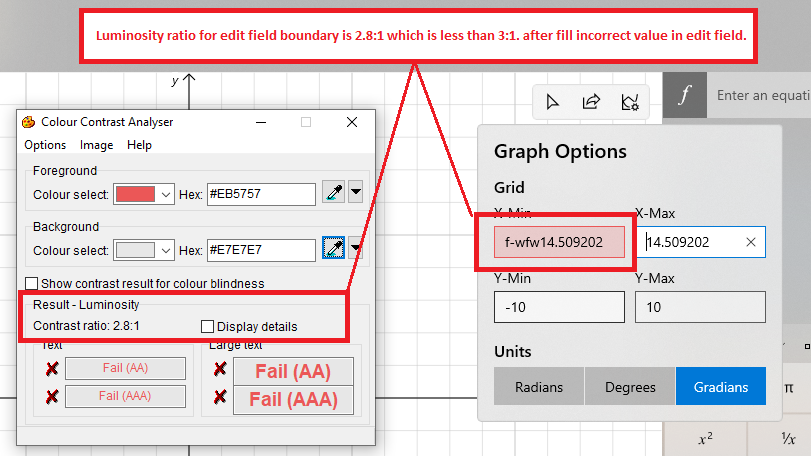Pick background colour with the eyedropper
Image resolution: width=811 pixels, height=456 pixels.
point(334,248)
